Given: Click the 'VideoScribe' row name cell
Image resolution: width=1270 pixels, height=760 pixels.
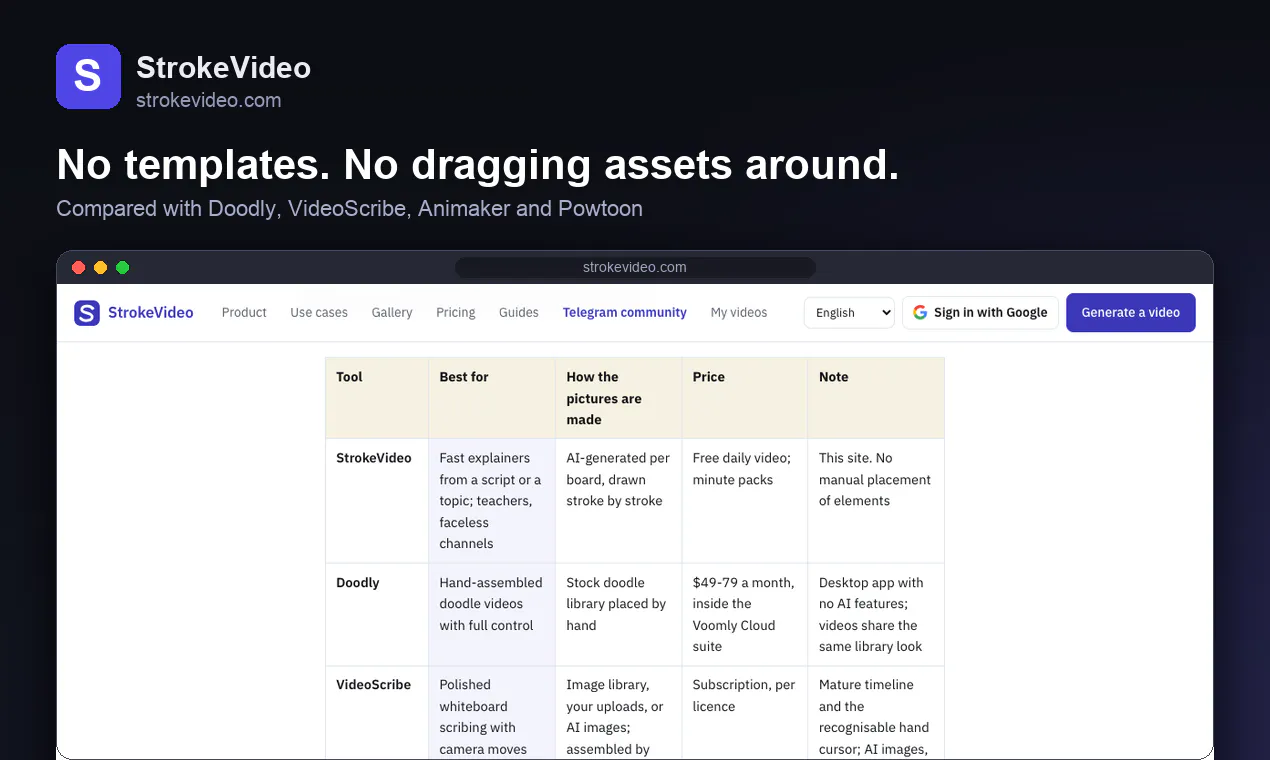Looking at the screenshot, I should pyautogui.click(x=377, y=713).
